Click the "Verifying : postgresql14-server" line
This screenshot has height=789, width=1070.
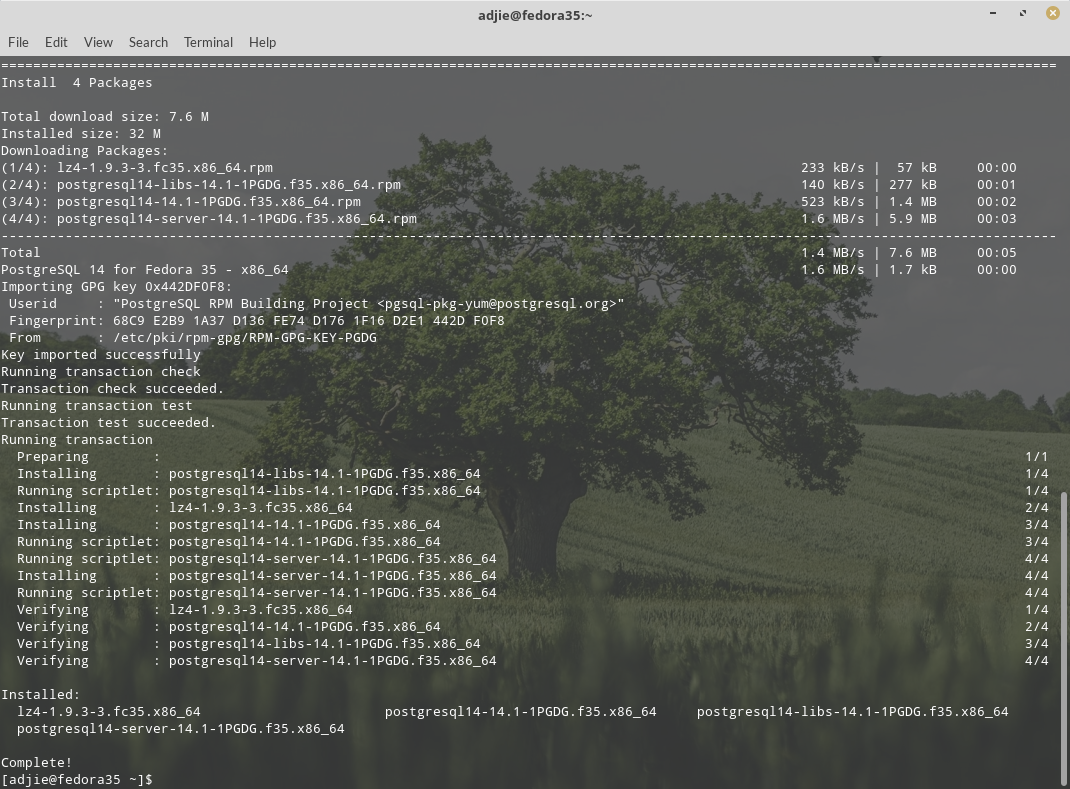click(x=257, y=661)
